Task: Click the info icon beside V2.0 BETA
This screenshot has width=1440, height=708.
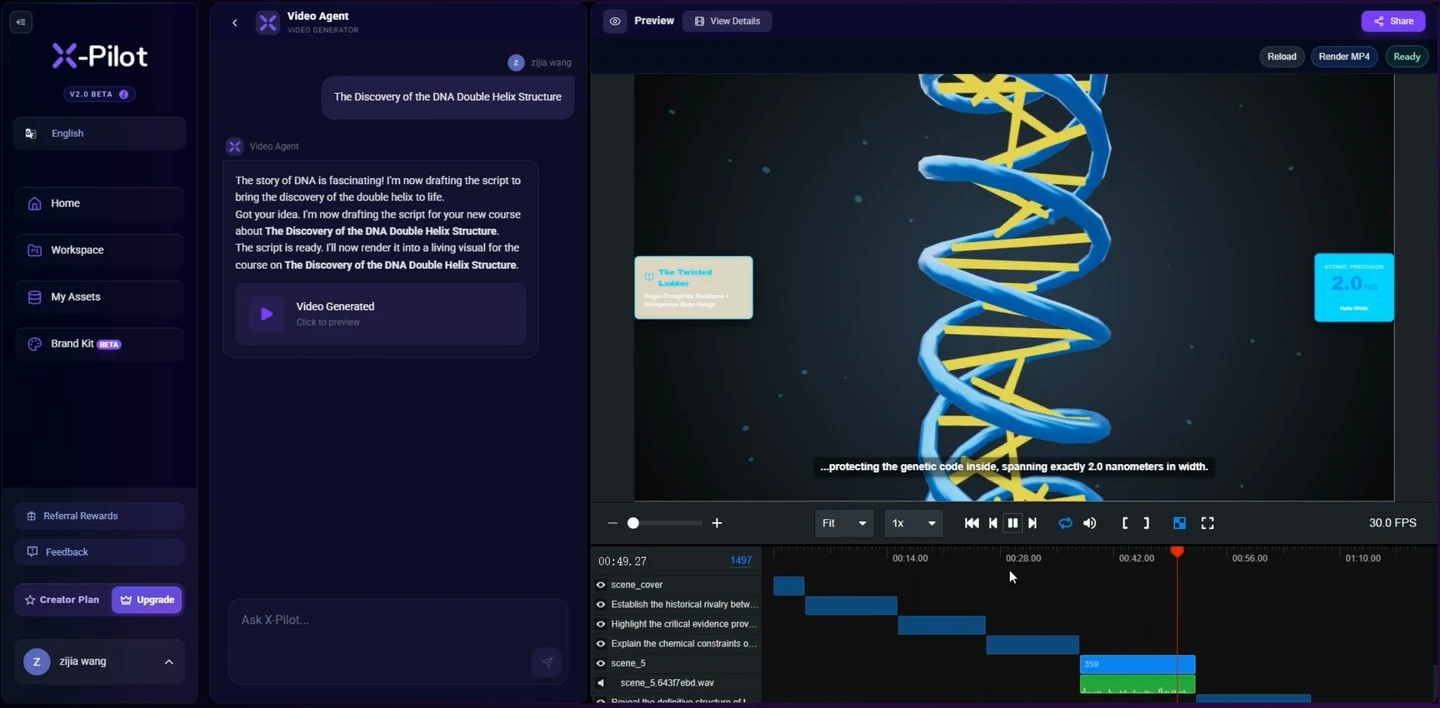Action: 124,94
